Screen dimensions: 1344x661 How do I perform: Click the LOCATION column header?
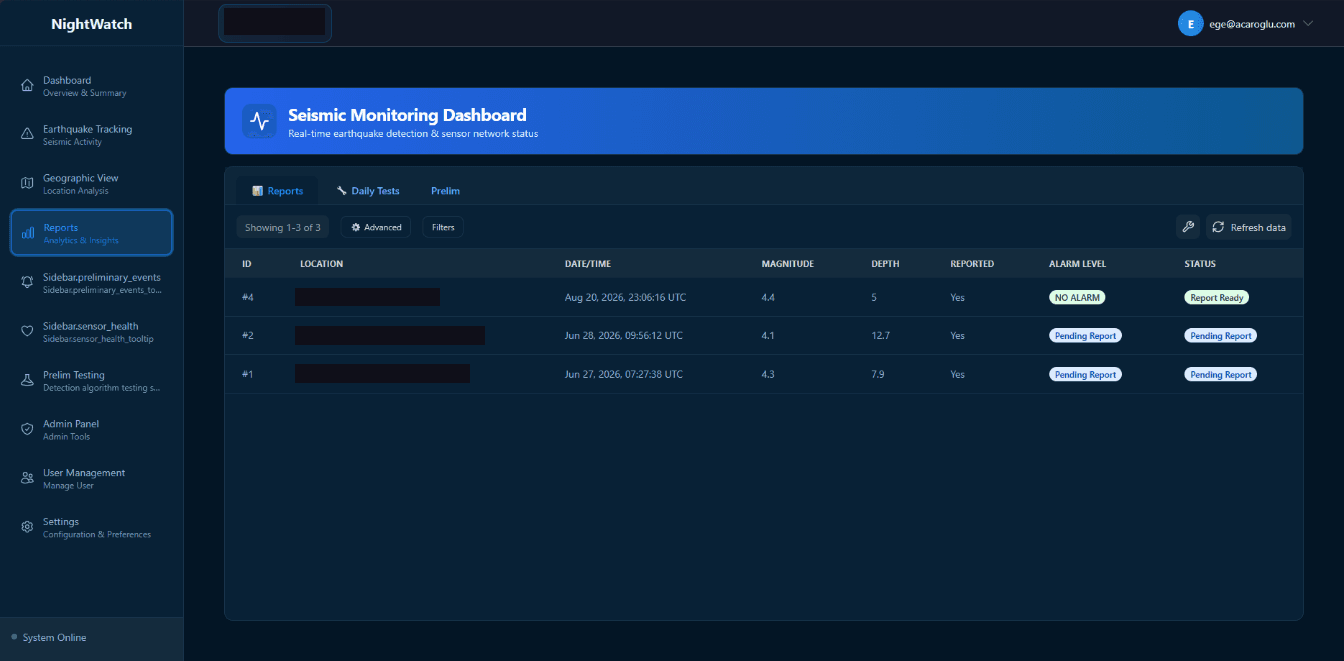(321, 264)
